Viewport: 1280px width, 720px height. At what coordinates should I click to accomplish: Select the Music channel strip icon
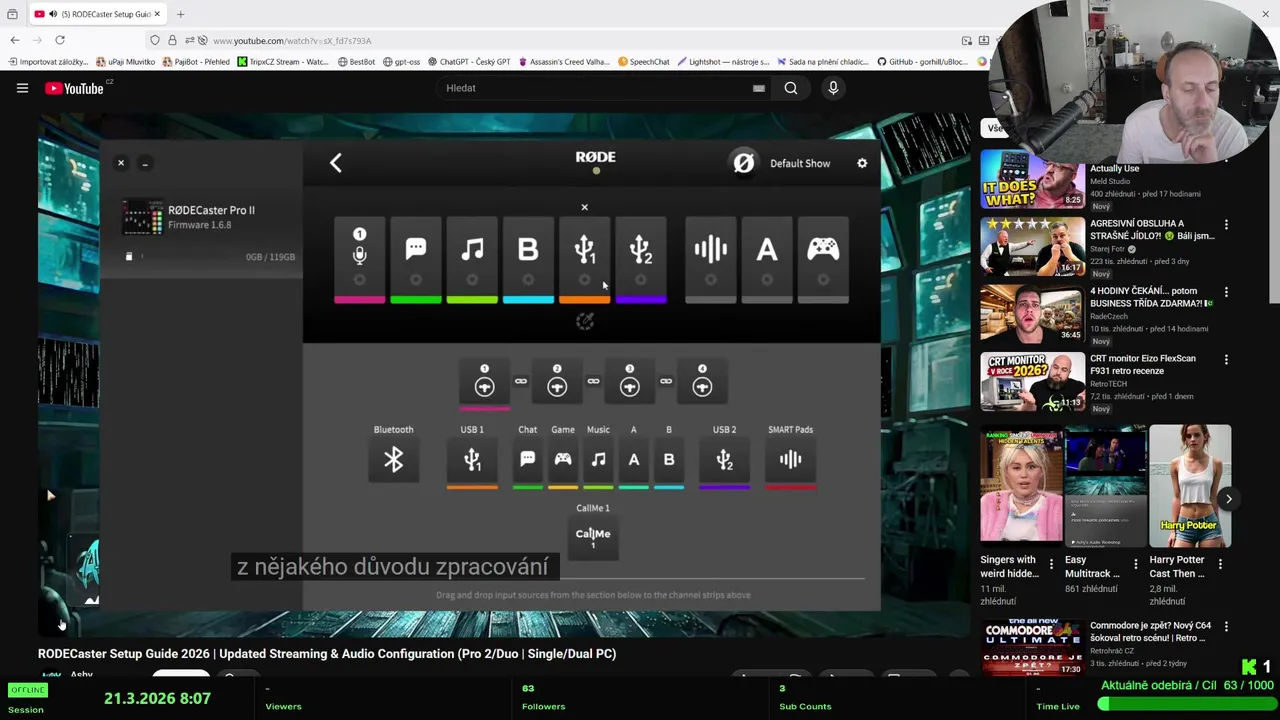(x=472, y=258)
